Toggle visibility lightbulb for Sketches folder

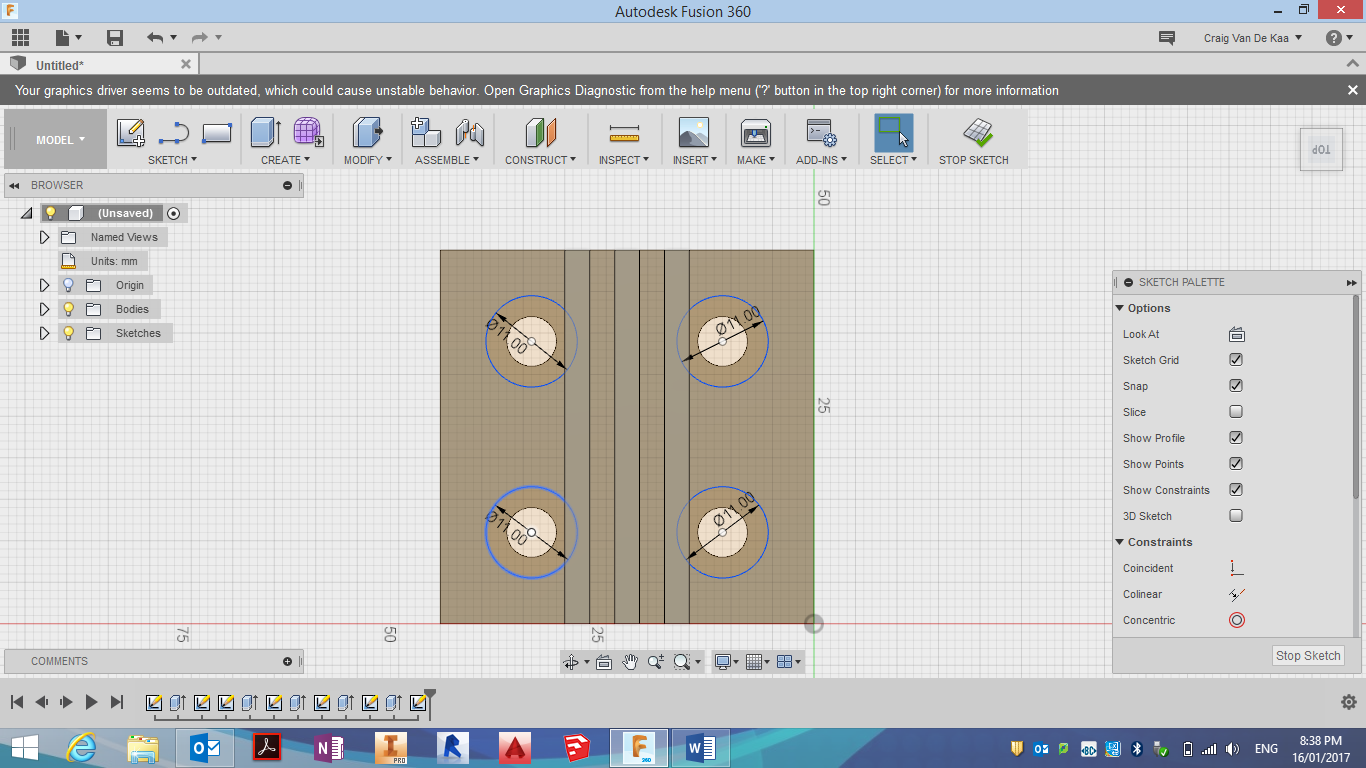(68, 333)
